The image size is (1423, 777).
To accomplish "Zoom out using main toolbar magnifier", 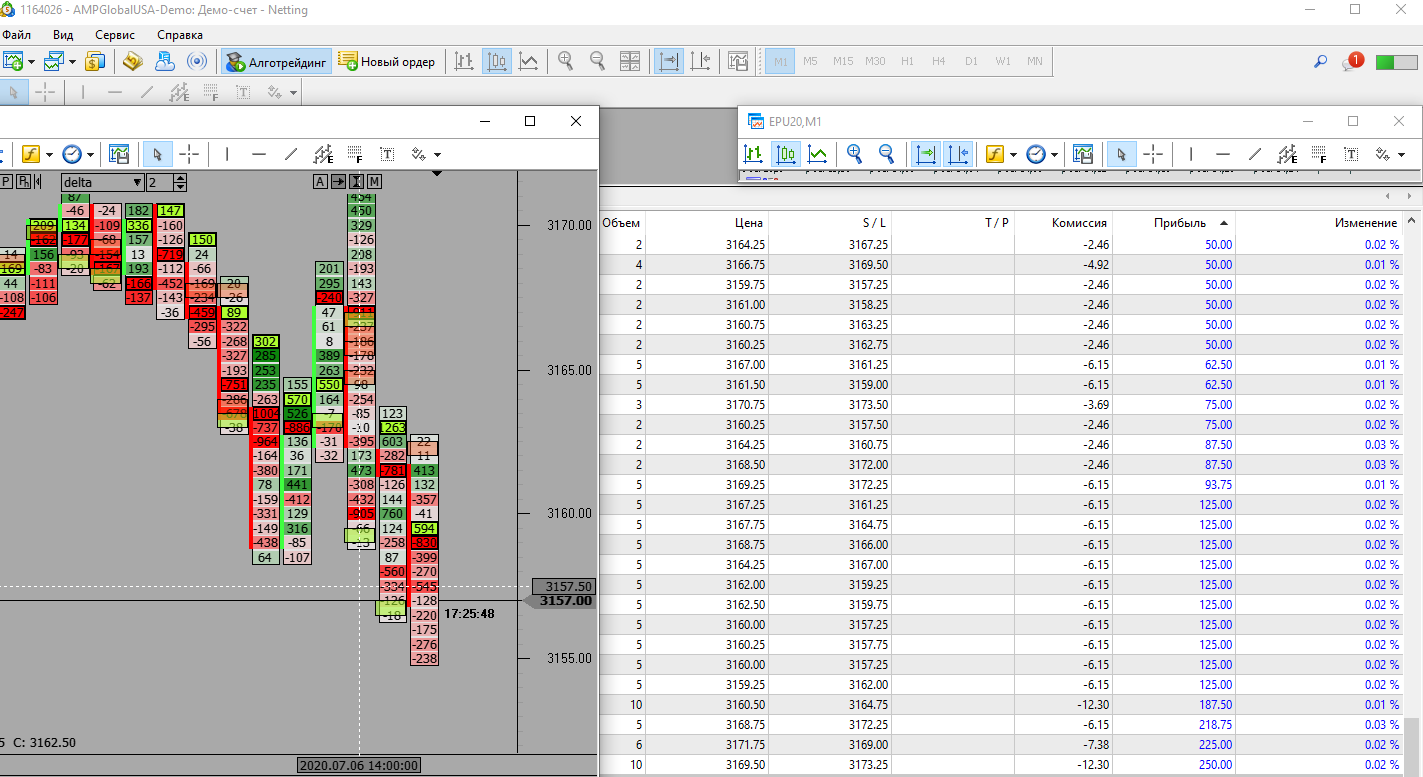I will pyautogui.click(x=598, y=62).
